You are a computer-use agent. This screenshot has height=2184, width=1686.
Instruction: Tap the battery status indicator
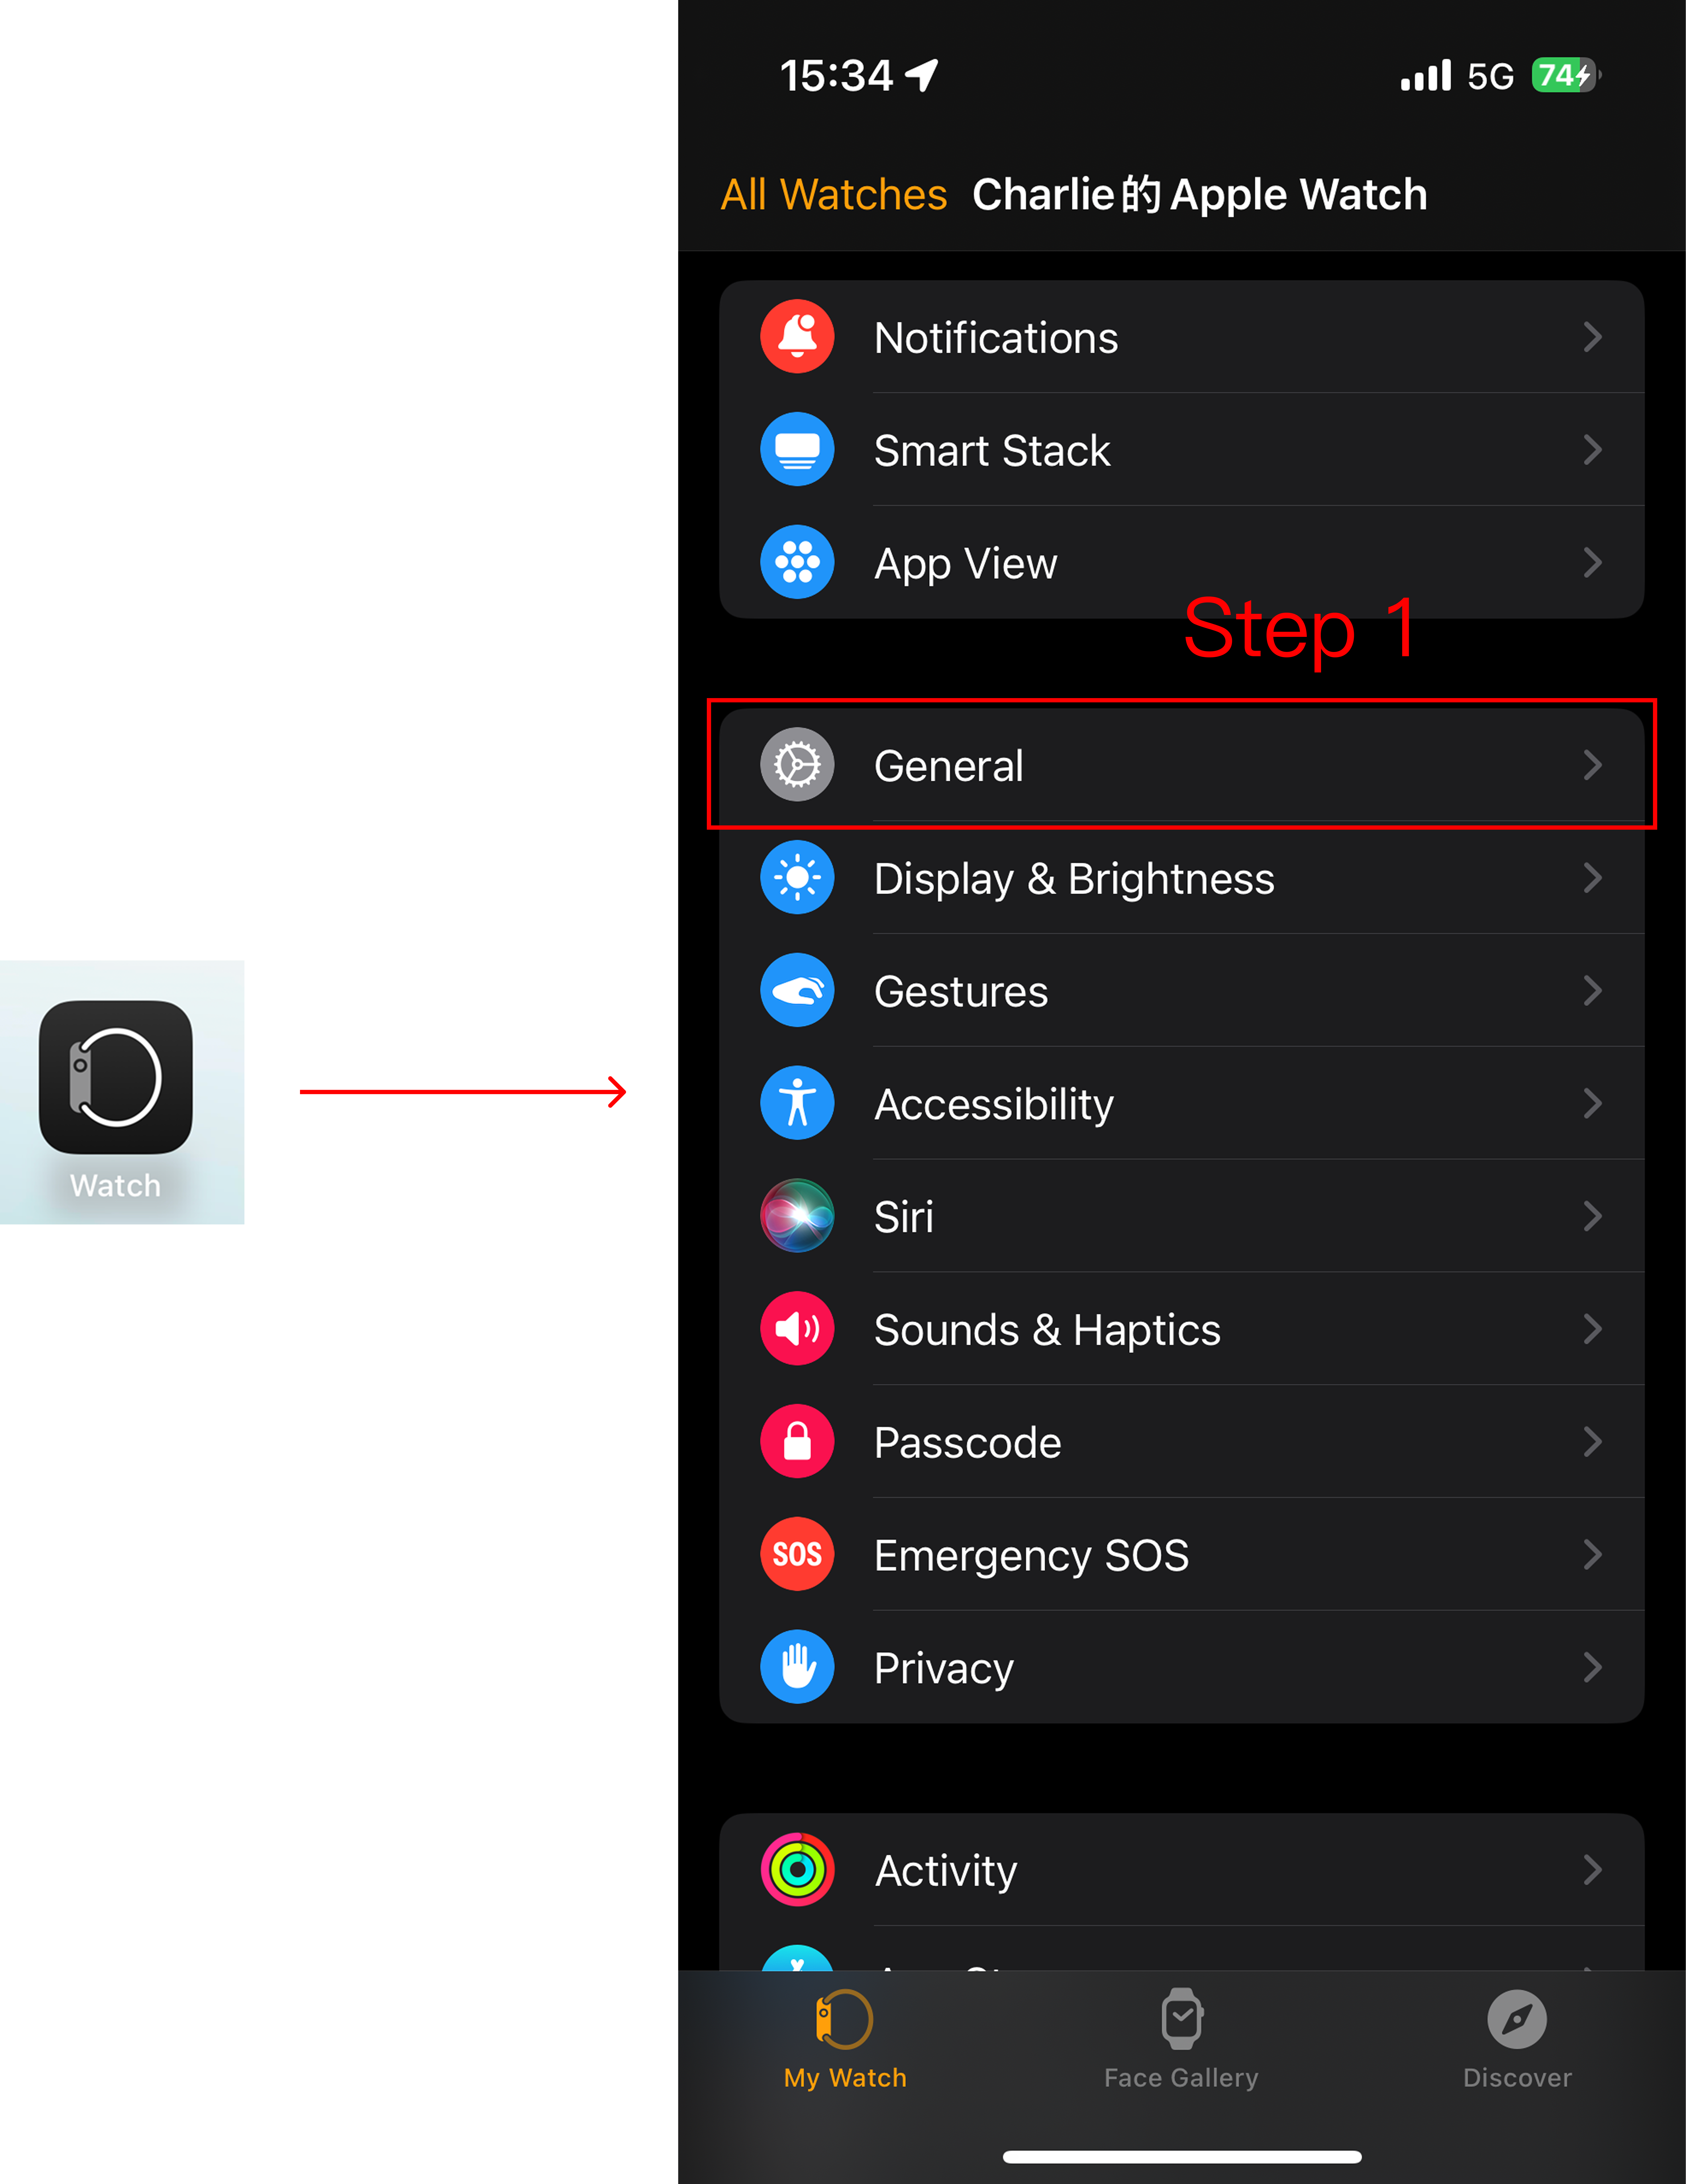[x=1565, y=75]
